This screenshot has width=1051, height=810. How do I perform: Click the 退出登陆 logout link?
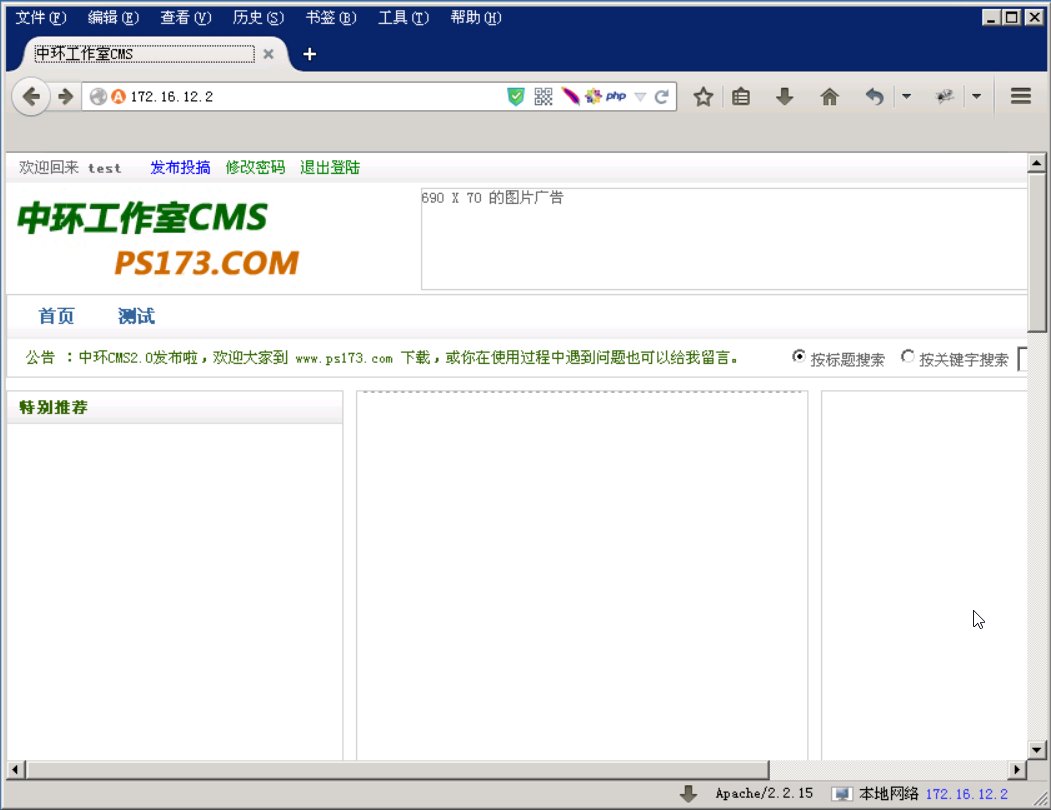coord(330,167)
